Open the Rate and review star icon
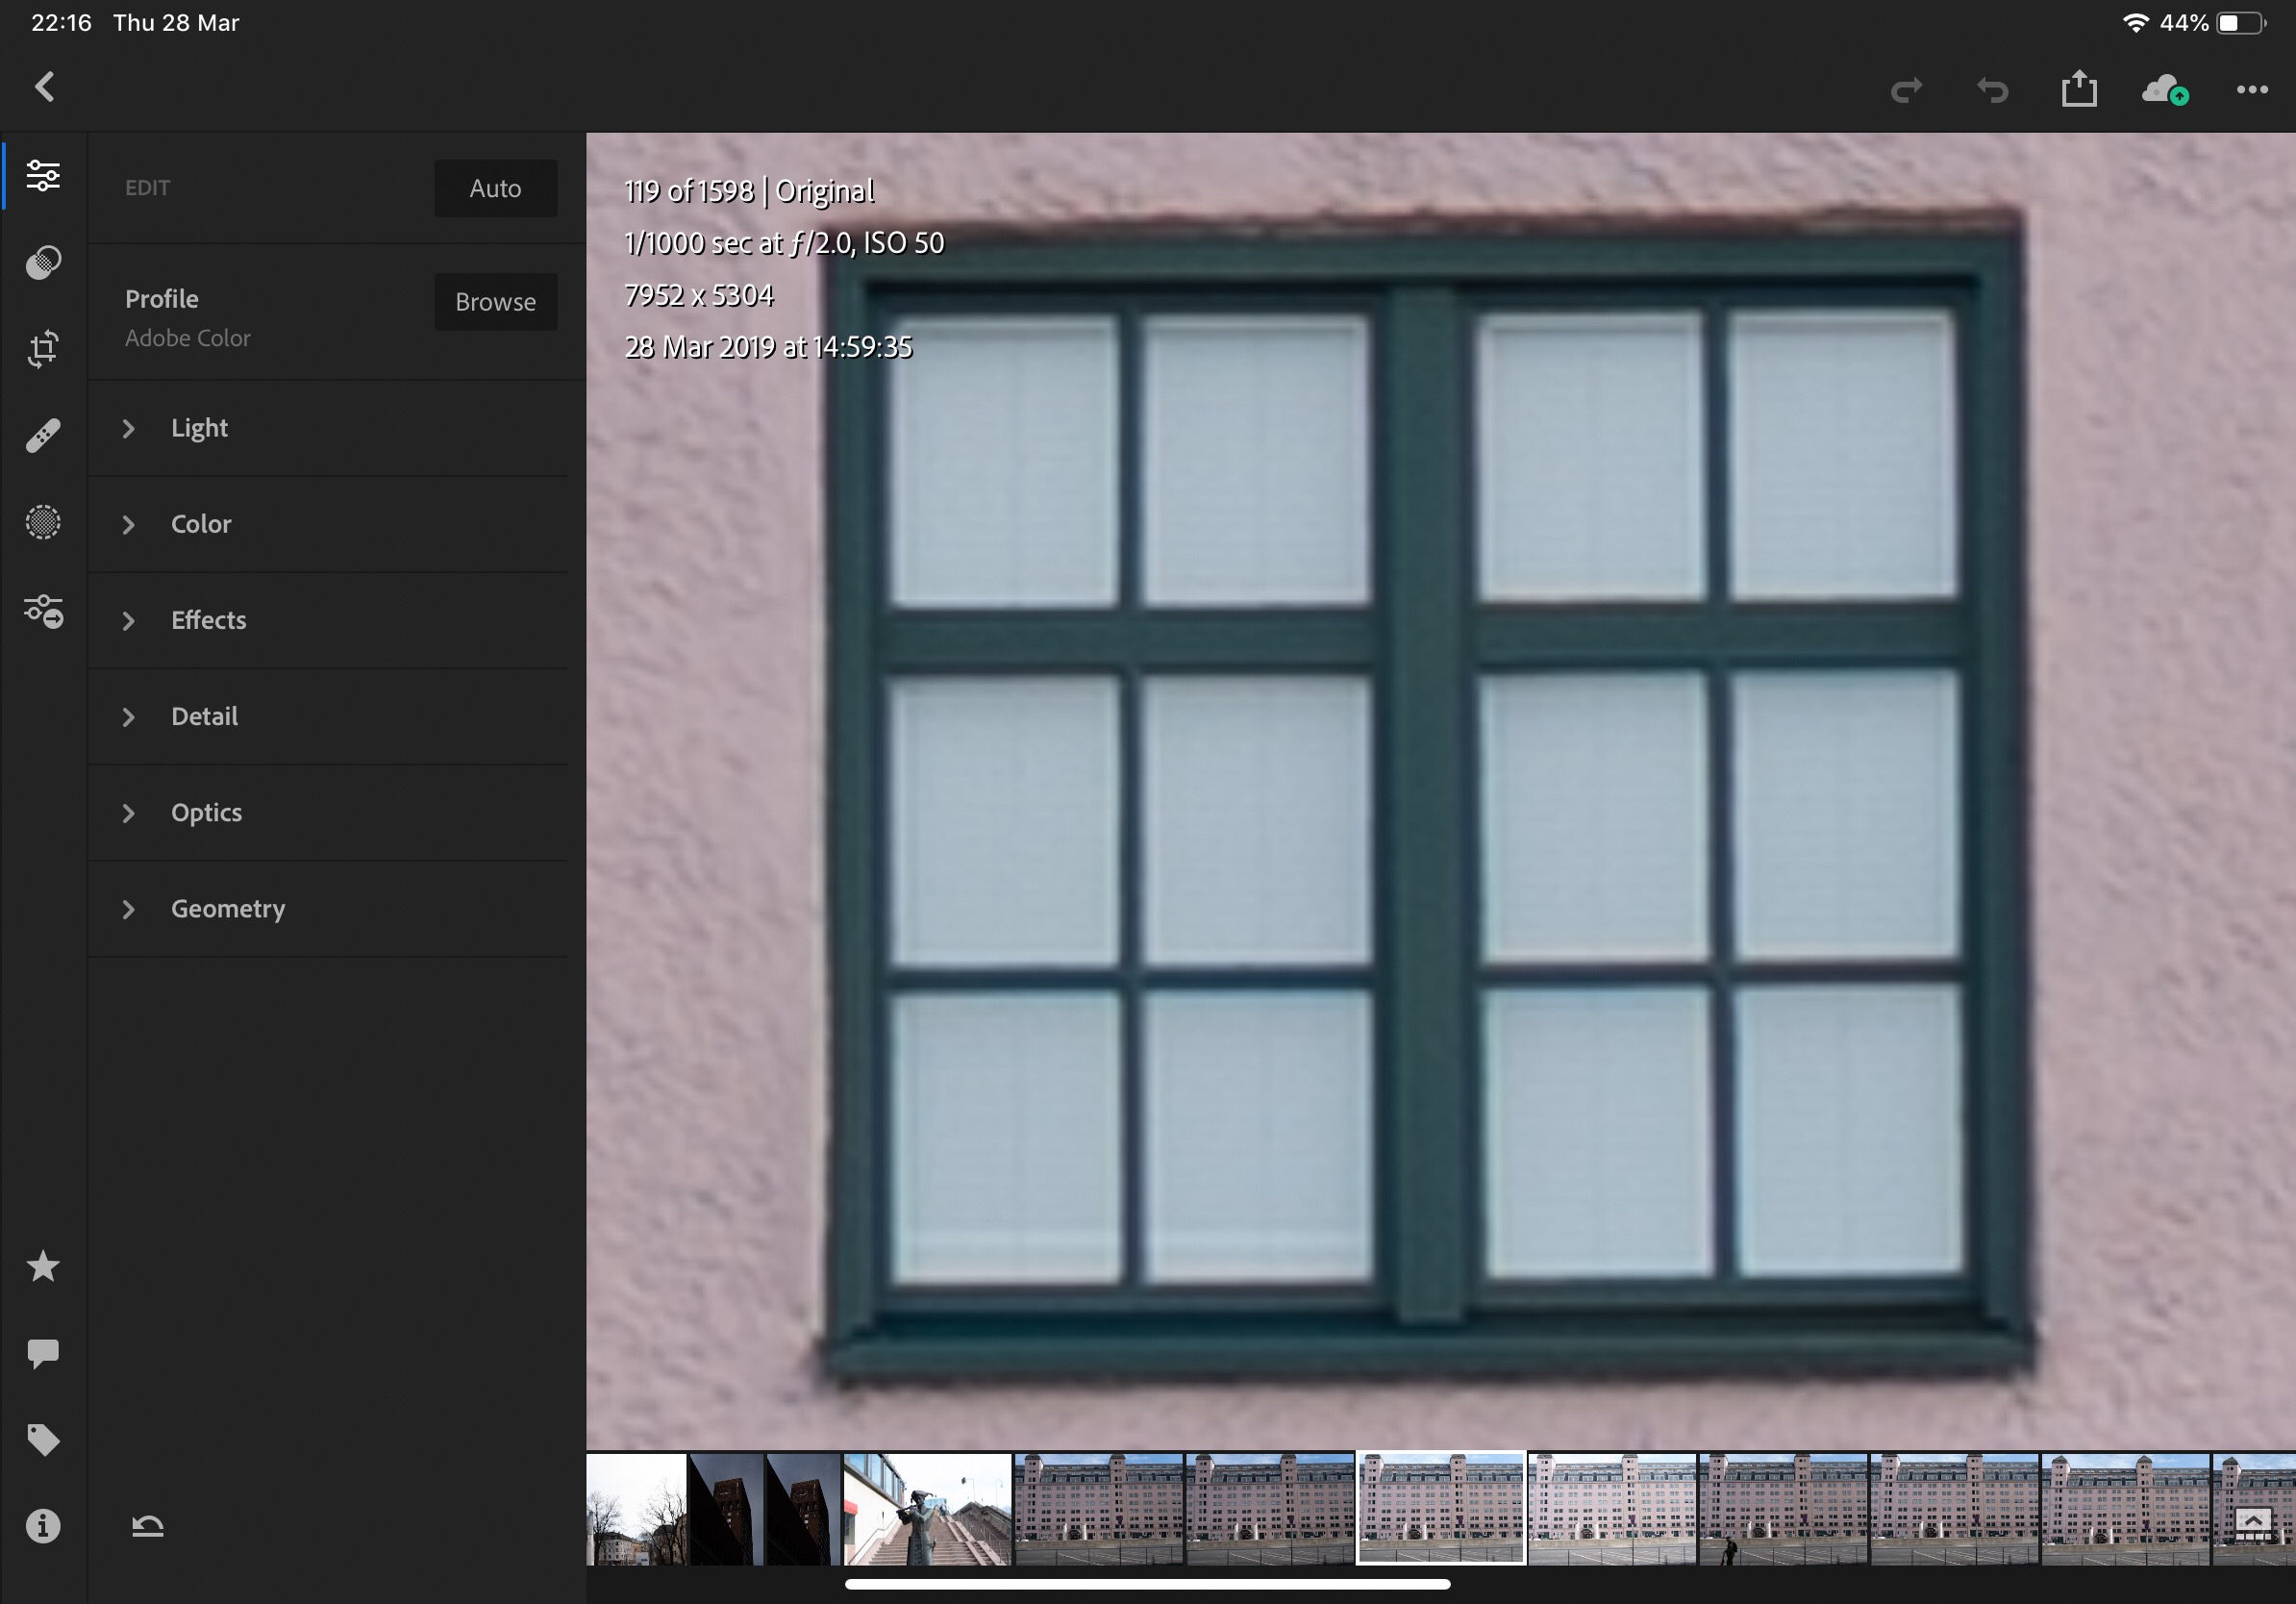Image resolution: width=2296 pixels, height=1604 pixels. point(43,1267)
